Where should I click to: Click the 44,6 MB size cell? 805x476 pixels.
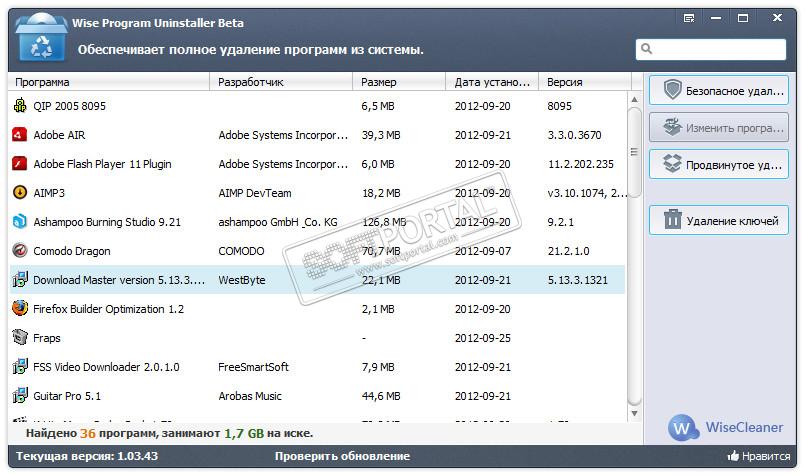[x=381, y=396]
